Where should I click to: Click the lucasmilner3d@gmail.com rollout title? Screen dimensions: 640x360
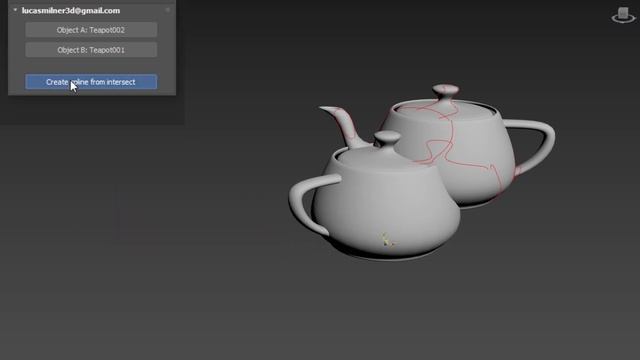click(x=71, y=11)
